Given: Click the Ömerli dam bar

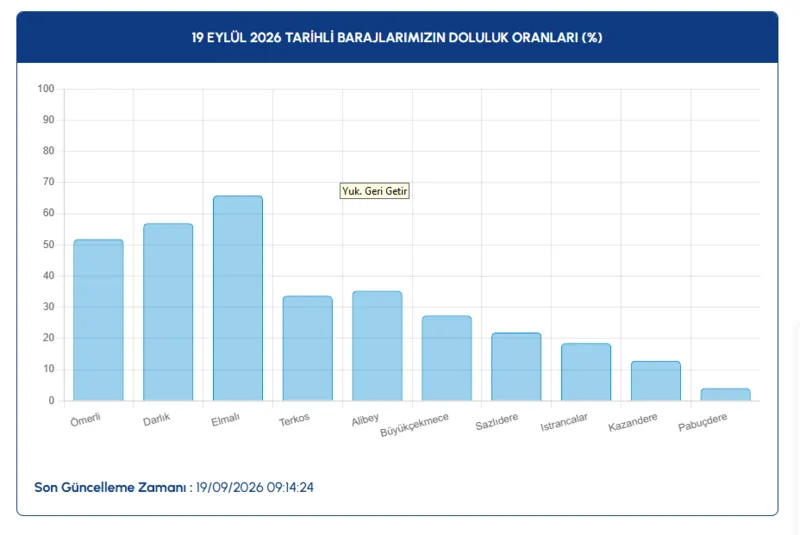Looking at the screenshot, I should [x=98, y=320].
